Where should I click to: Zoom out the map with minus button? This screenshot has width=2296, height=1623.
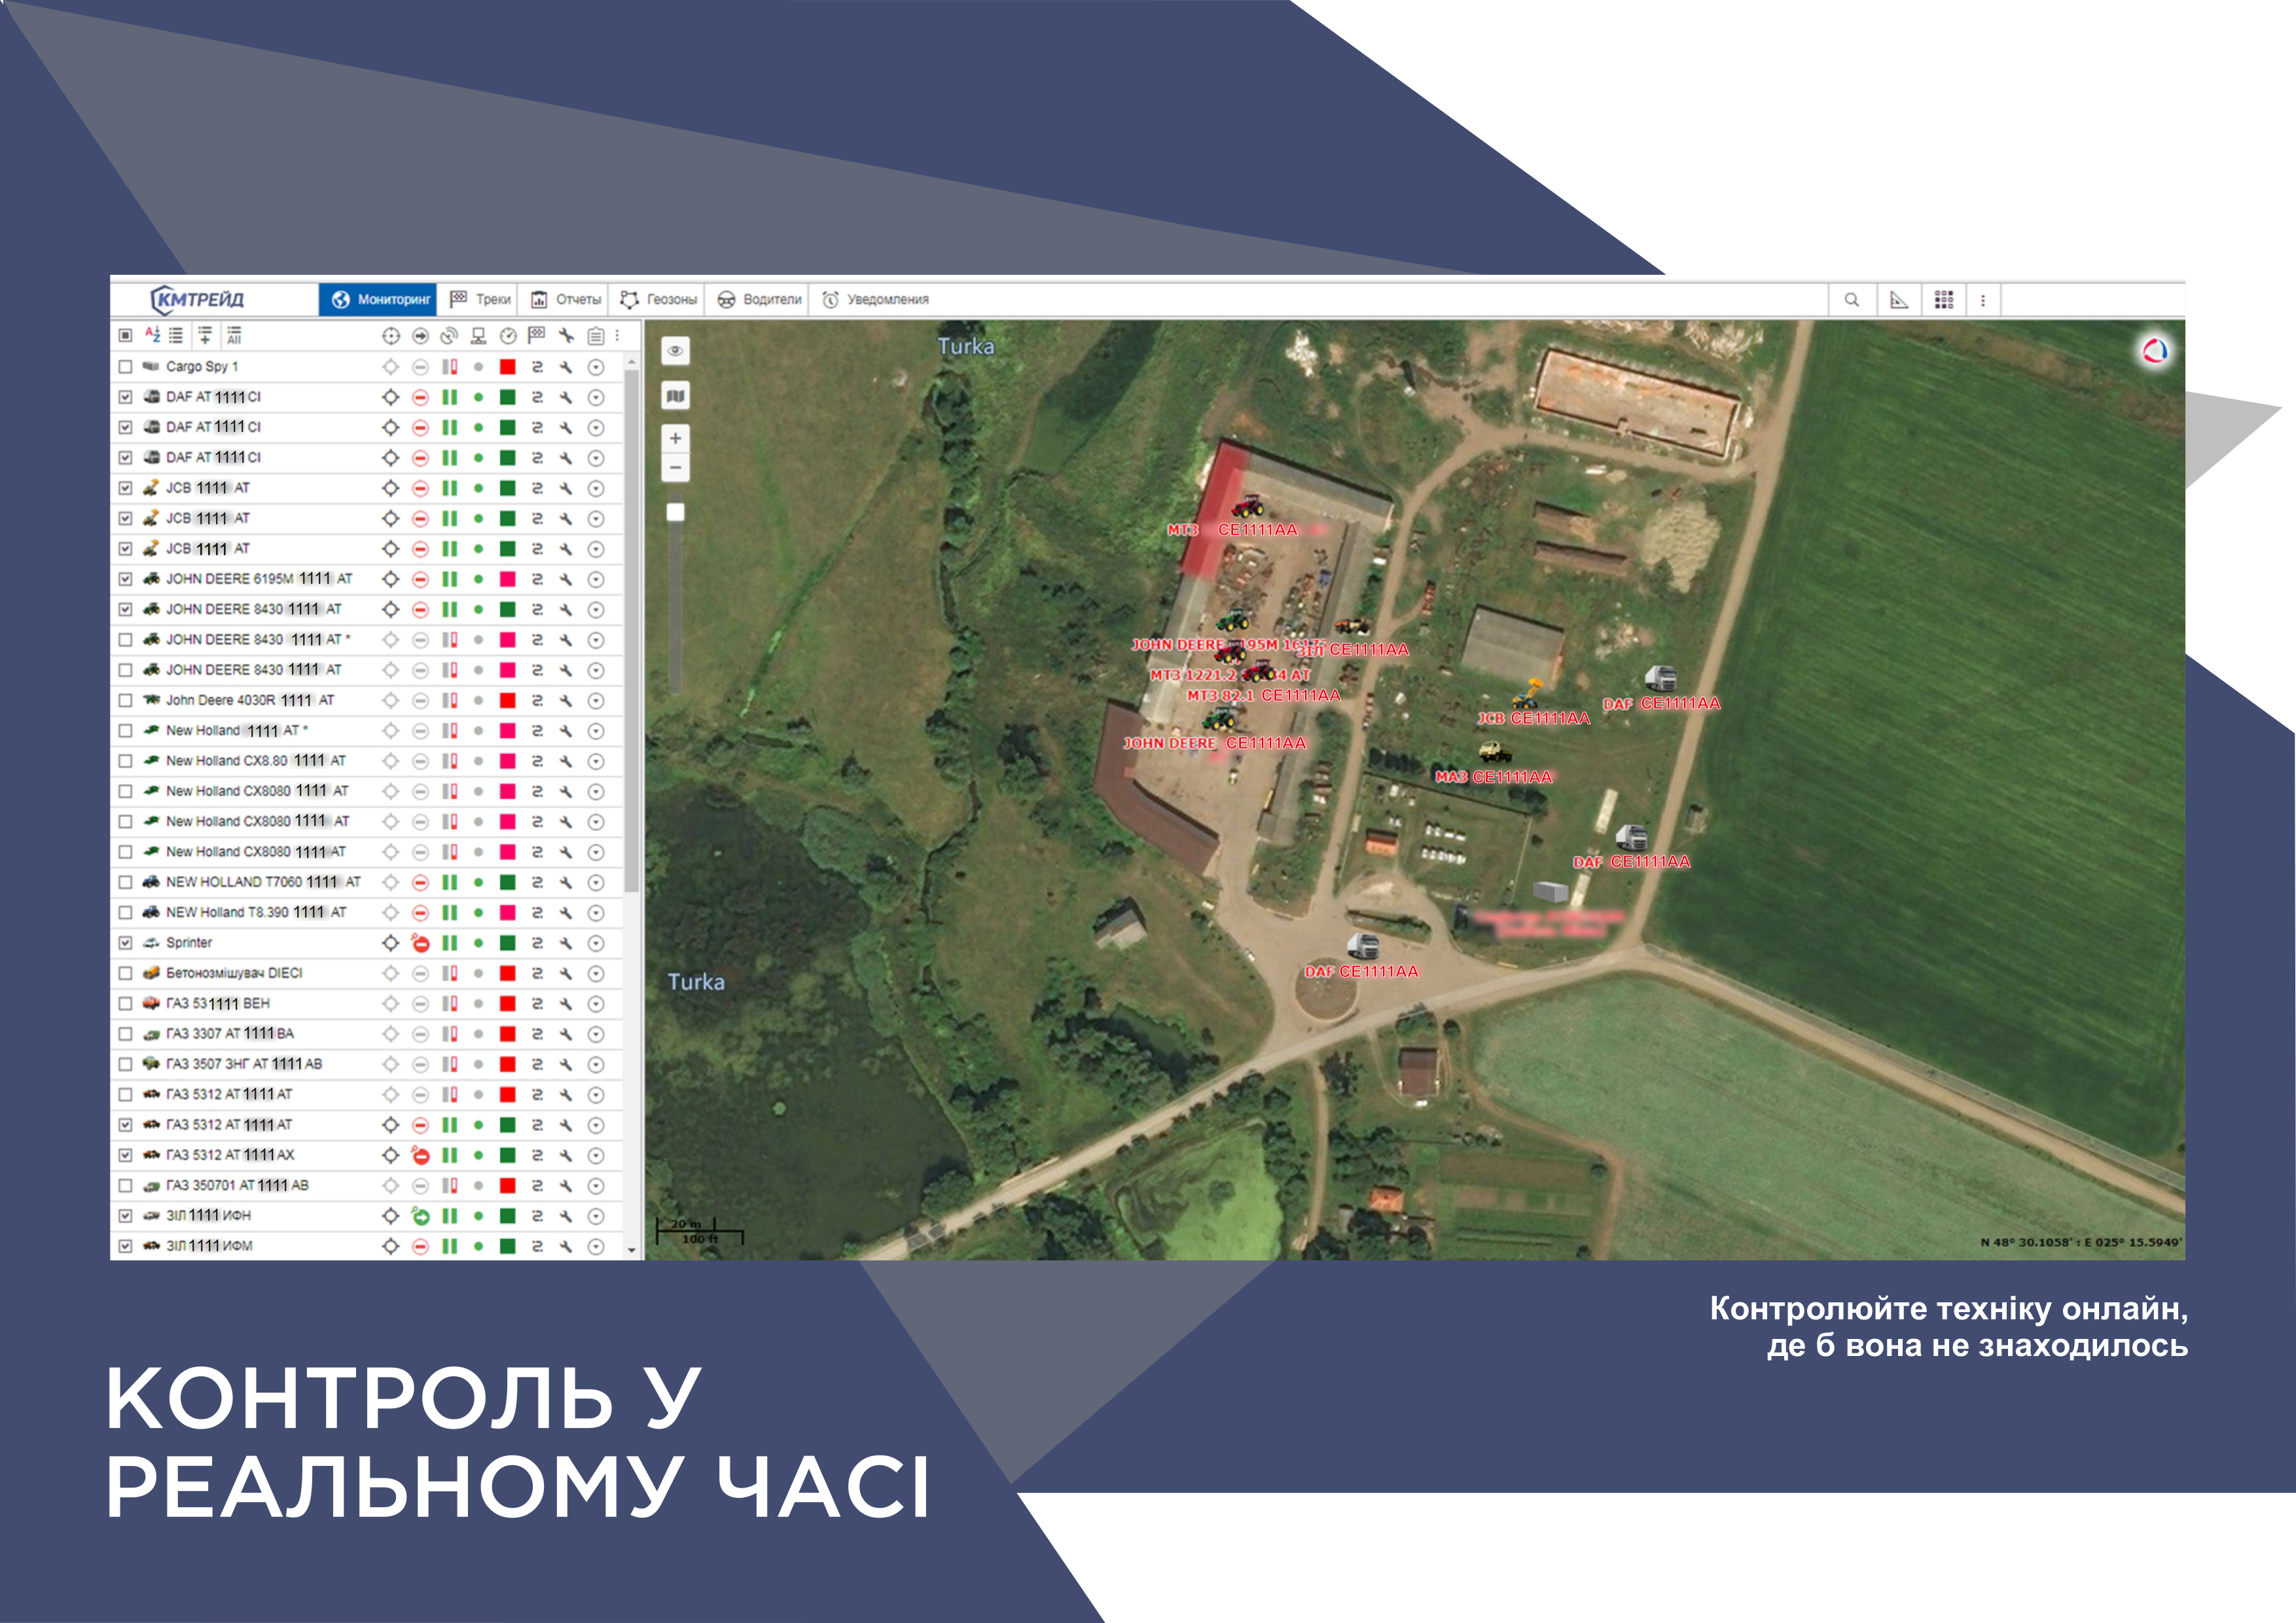[x=676, y=467]
